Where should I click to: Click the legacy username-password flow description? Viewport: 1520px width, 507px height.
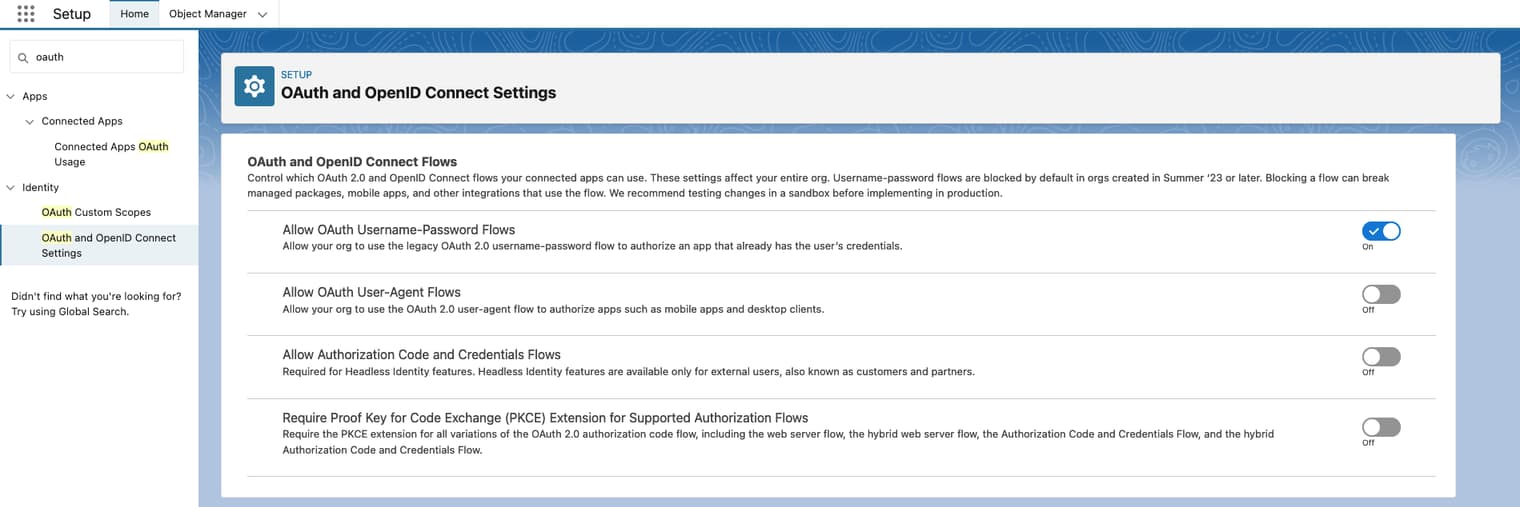click(592, 246)
